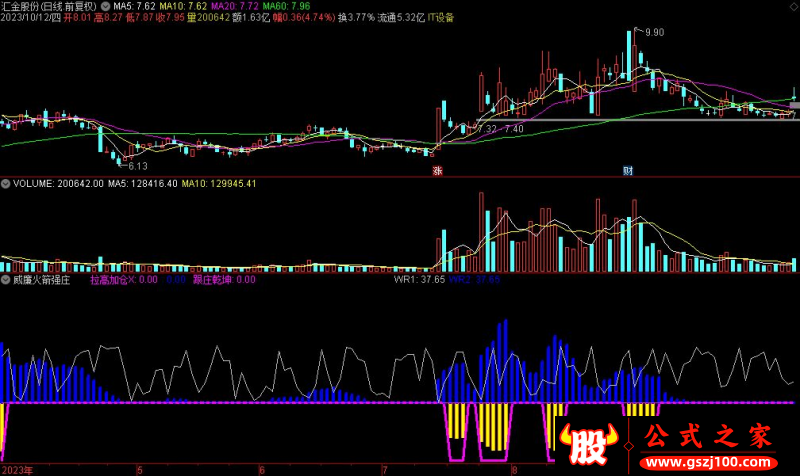Open the dropdown icon beside 汇金股份 title

(x=106, y=6)
